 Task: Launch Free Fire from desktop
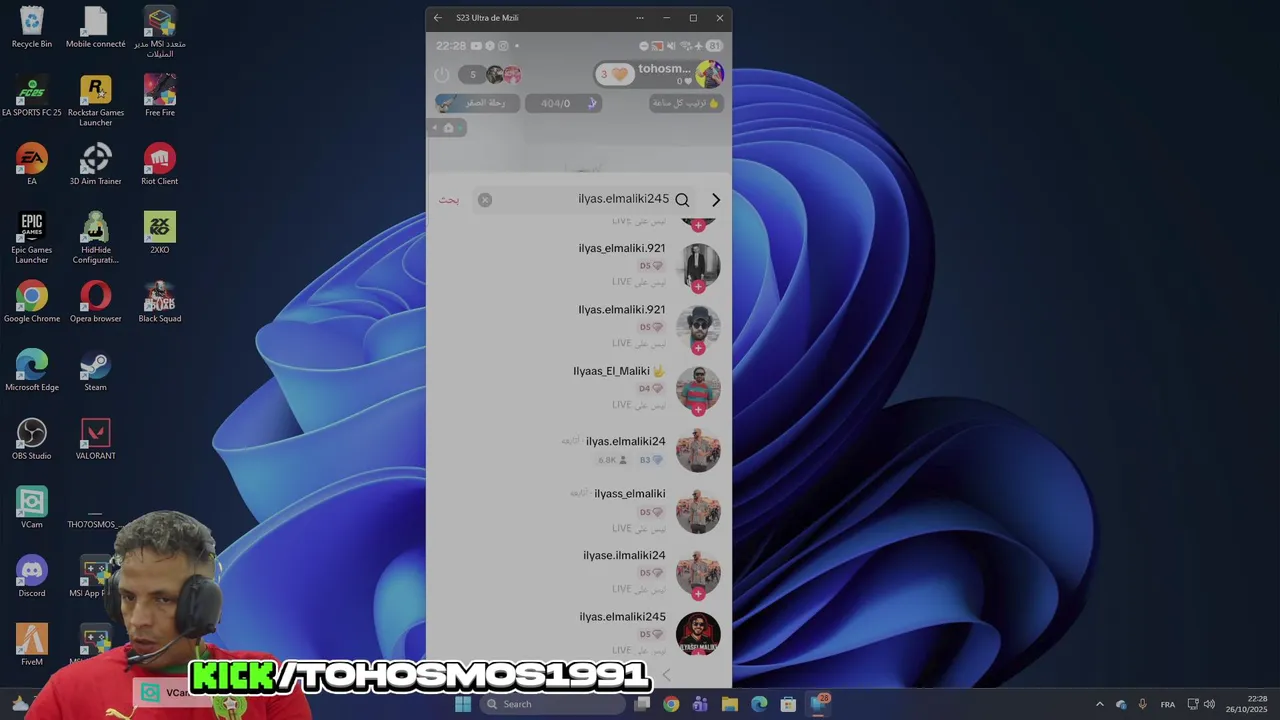(160, 97)
